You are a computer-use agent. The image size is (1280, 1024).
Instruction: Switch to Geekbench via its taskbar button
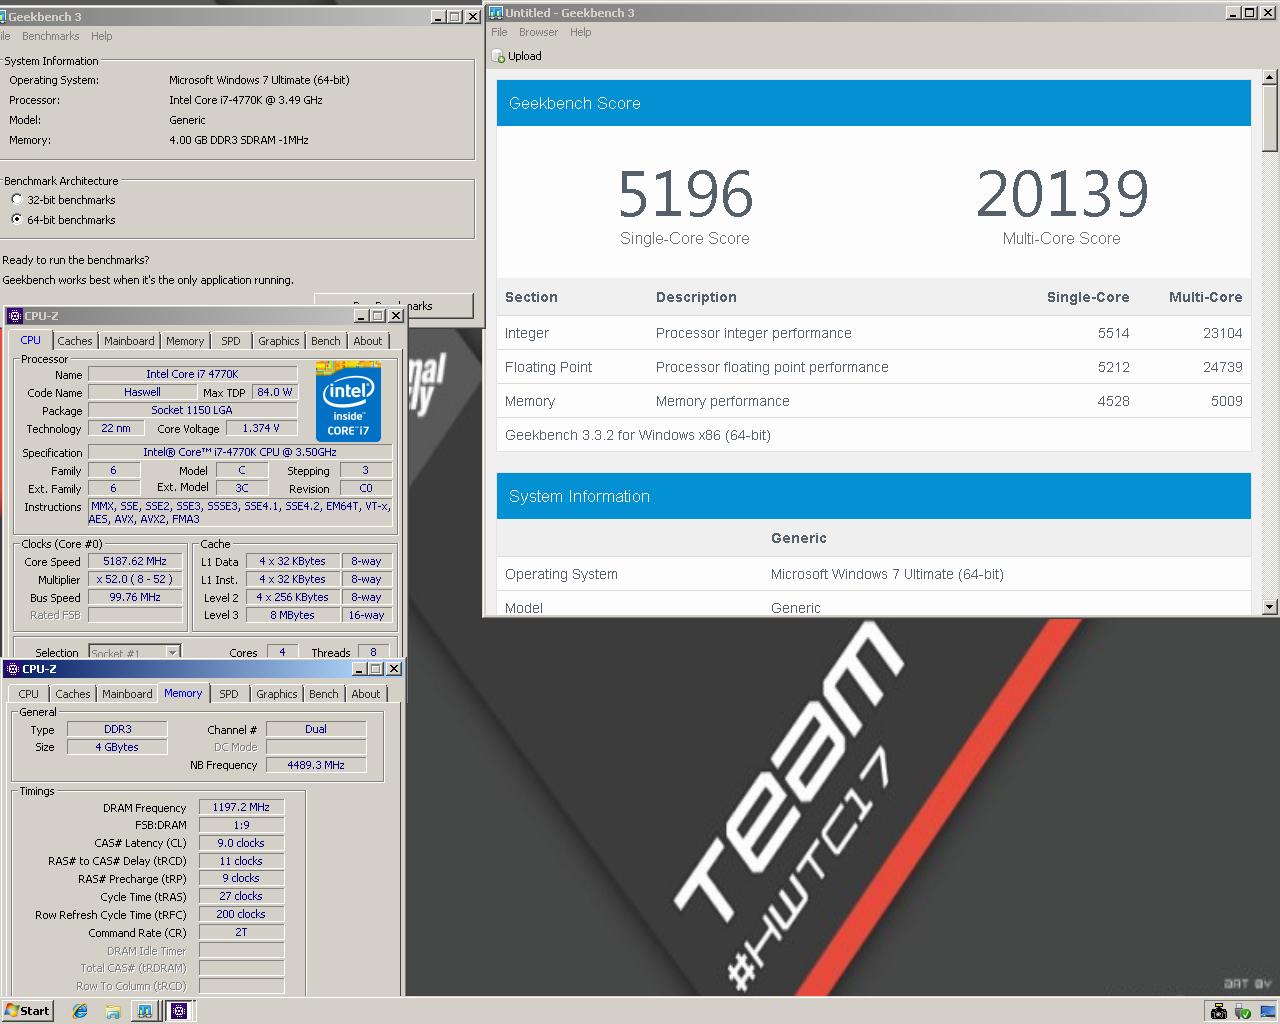pyautogui.click(x=145, y=1011)
